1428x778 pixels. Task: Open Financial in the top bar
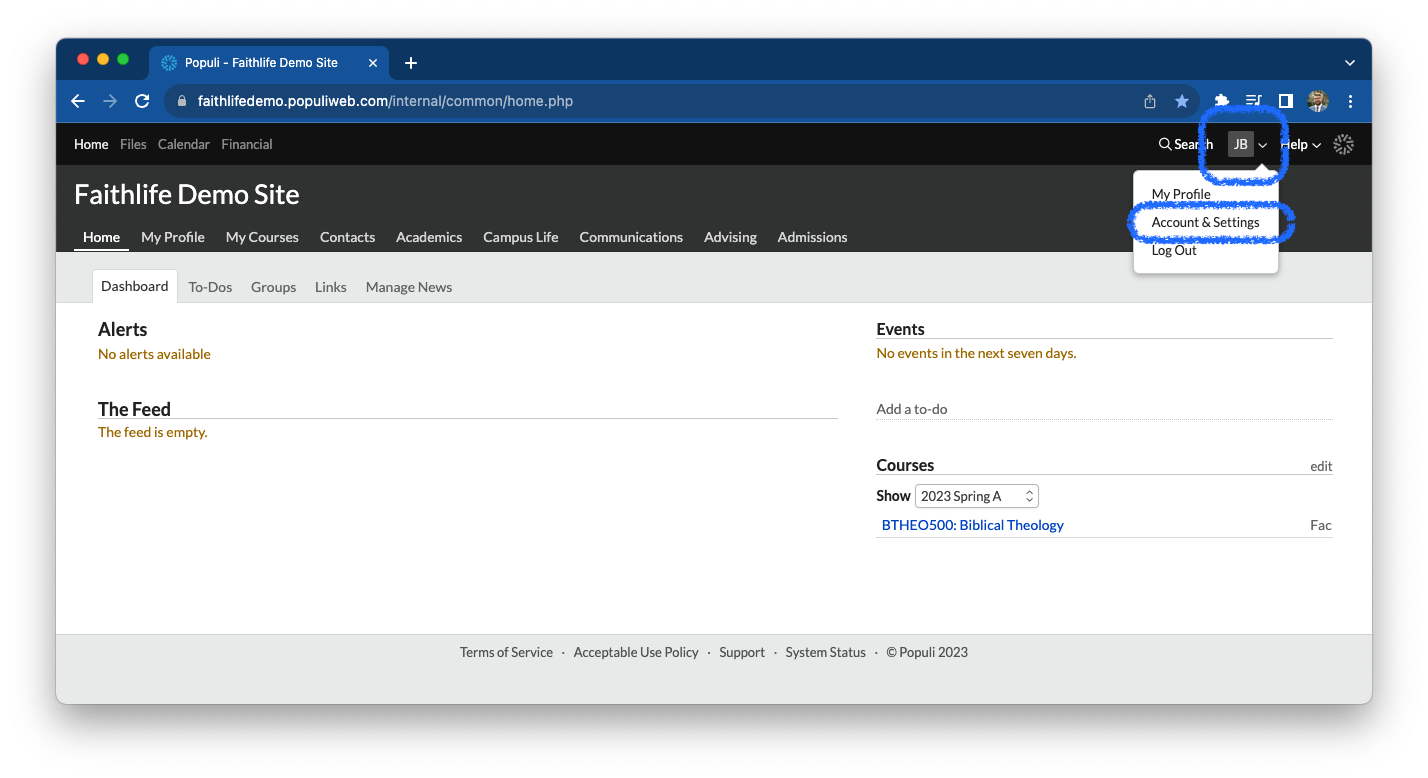[x=247, y=144]
